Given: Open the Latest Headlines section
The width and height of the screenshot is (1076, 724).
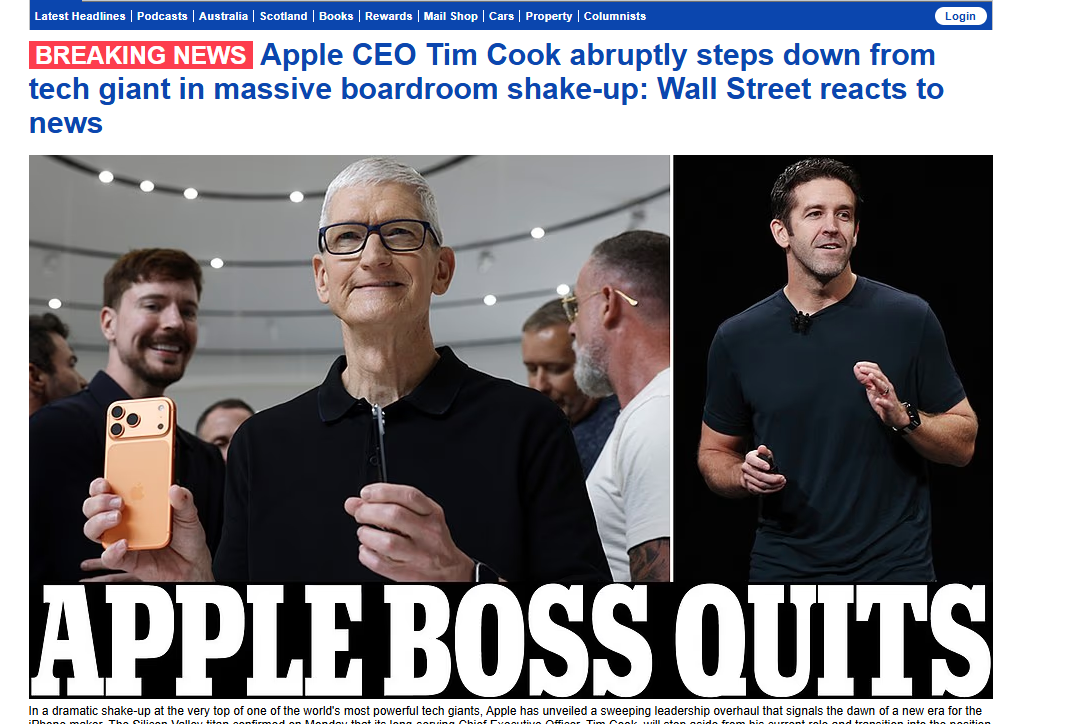Looking at the screenshot, I should (80, 16).
